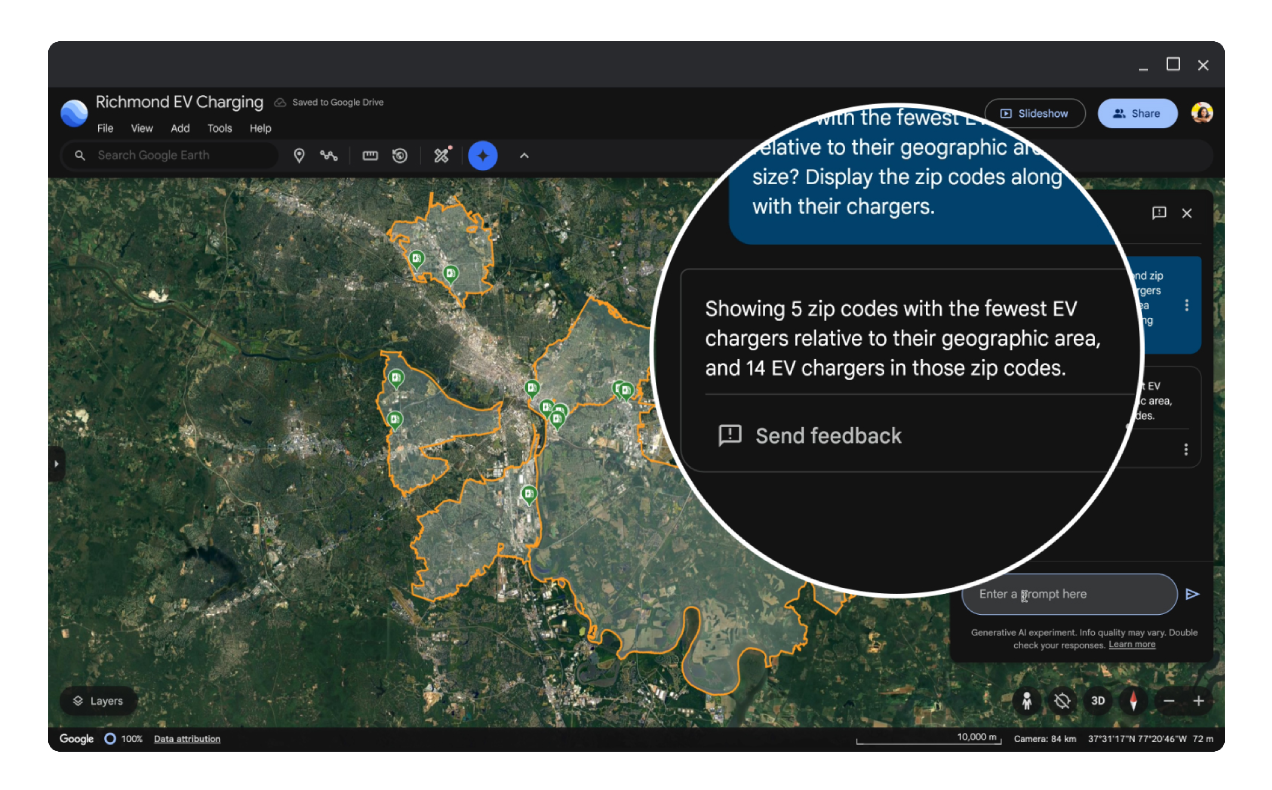Focus the Search Google Earth field
Image resolution: width=1272 pixels, height=790 pixels.
pos(170,155)
